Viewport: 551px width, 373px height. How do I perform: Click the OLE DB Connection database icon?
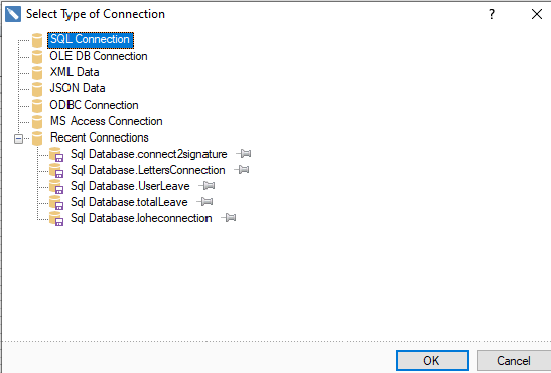tap(37, 57)
